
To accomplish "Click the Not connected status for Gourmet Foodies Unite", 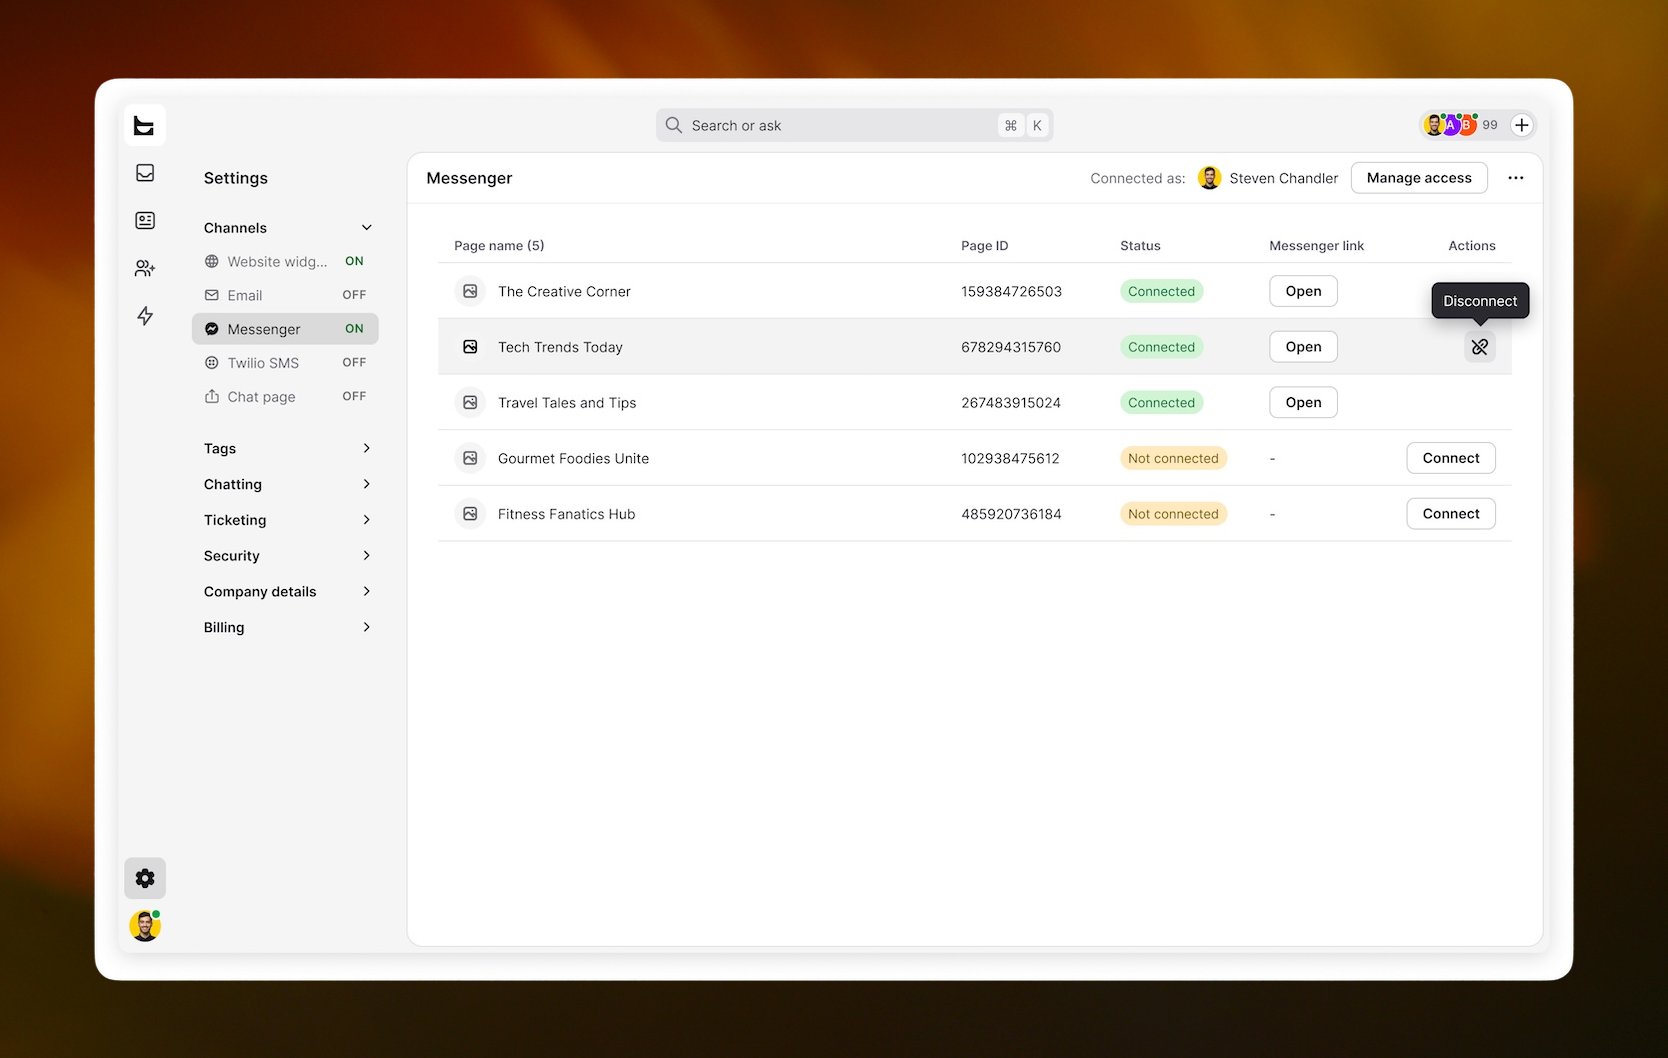I will 1173,458.
